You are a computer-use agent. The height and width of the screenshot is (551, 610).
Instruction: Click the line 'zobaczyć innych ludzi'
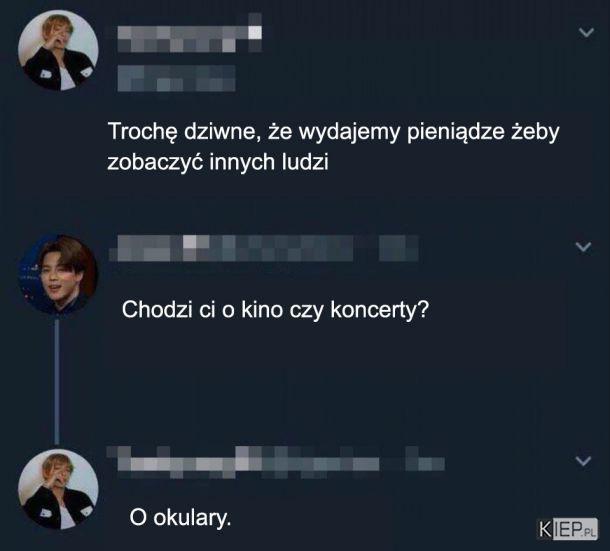(x=218, y=161)
